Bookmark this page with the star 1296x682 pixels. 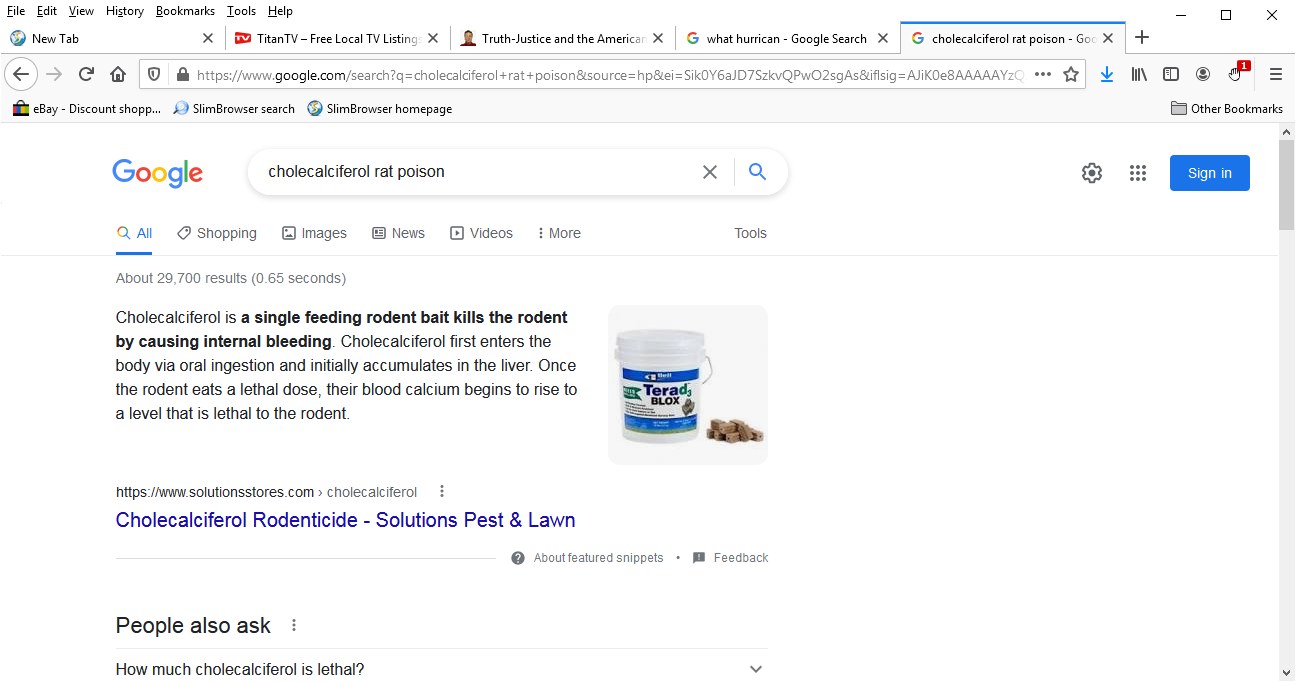(1071, 74)
